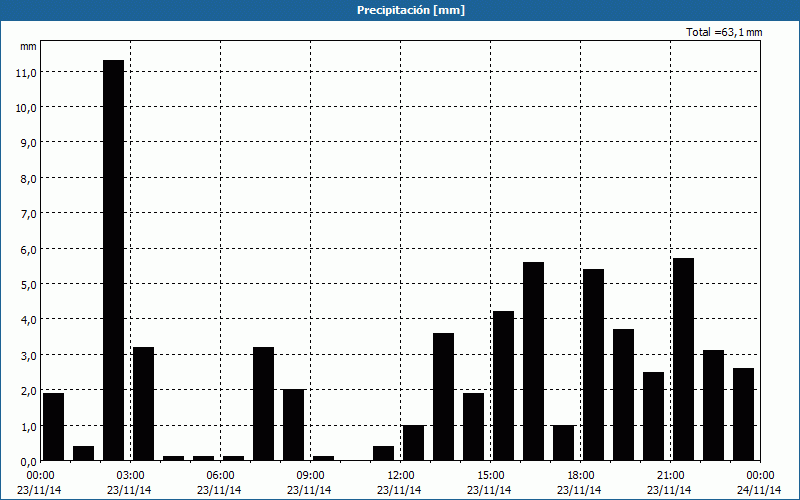
Task: Select the "3,0" y-axis value
Action: (x=29, y=355)
